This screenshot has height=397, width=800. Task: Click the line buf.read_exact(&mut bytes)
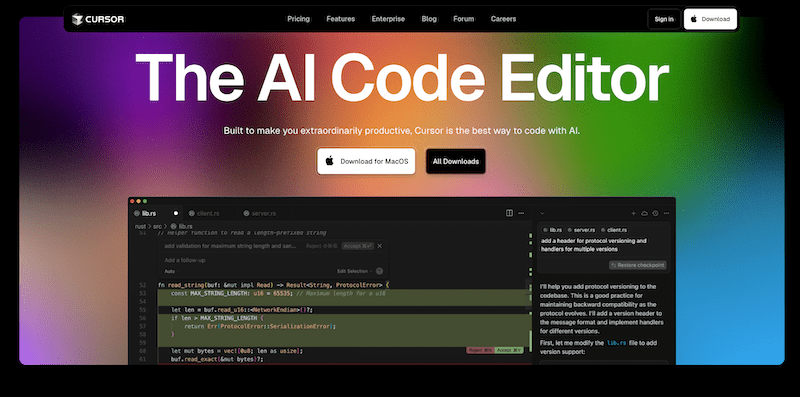pos(217,359)
